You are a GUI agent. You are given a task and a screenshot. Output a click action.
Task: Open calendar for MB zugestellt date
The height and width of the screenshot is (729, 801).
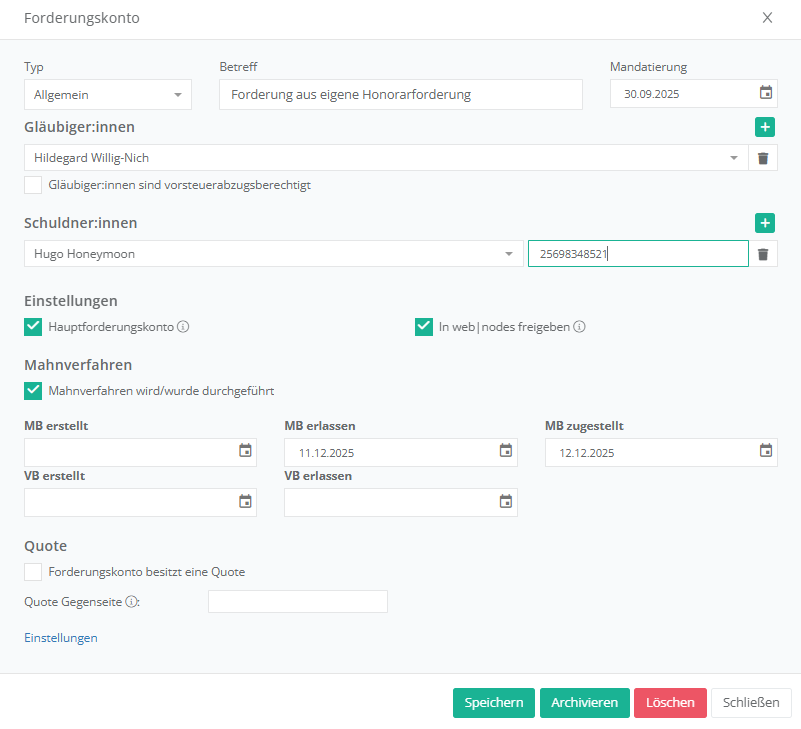click(766, 451)
